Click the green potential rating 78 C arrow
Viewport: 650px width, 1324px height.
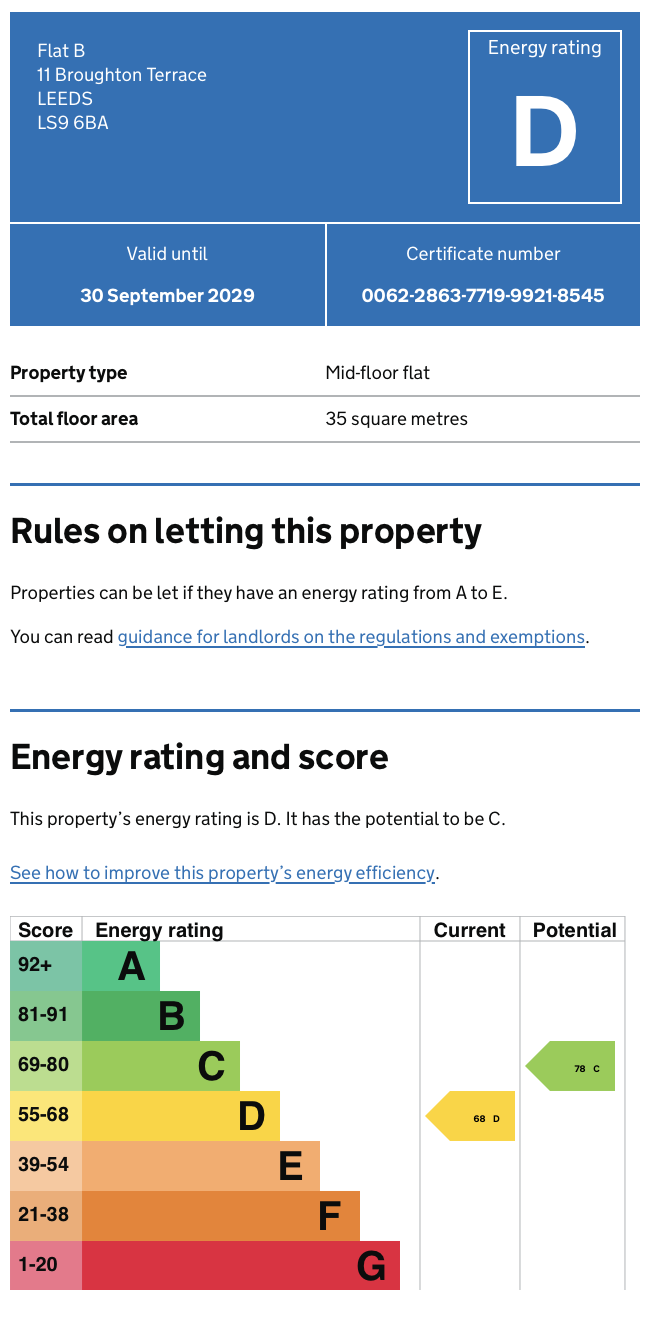point(572,1066)
